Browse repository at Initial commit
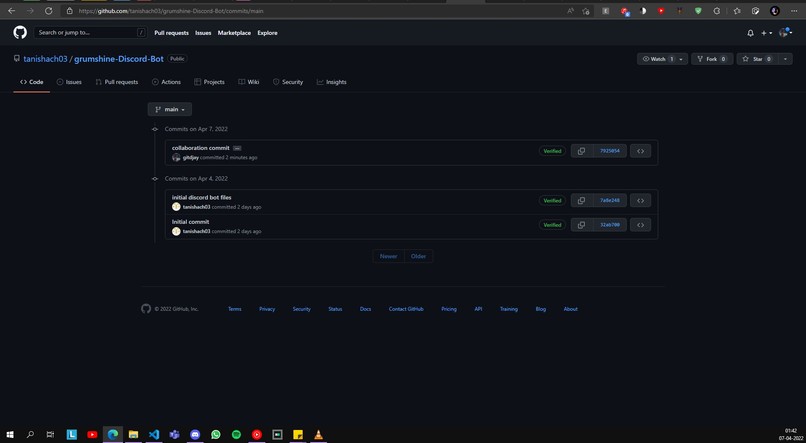806x443 pixels. (x=640, y=225)
